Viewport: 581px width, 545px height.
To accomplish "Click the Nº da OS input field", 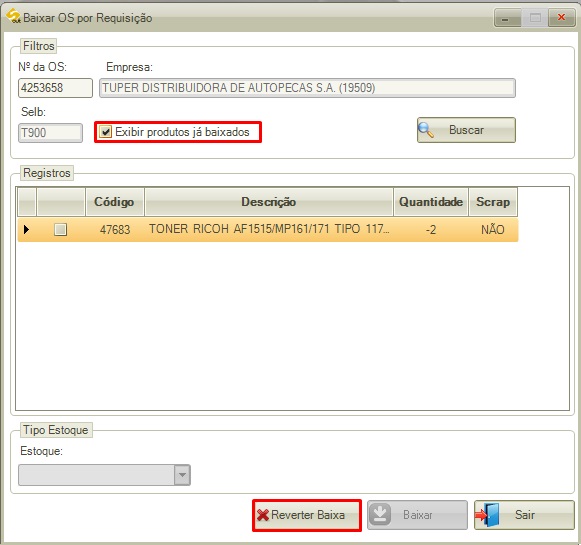I will (55, 88).
